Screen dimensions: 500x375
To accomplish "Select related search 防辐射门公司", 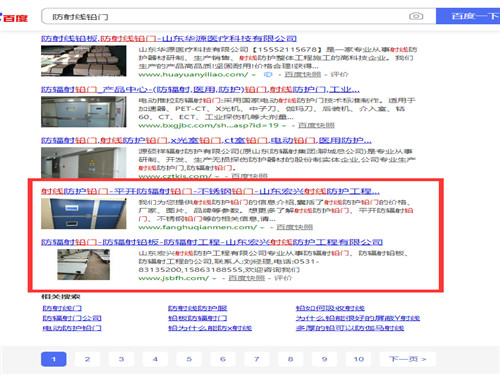I will coord(72,318).
